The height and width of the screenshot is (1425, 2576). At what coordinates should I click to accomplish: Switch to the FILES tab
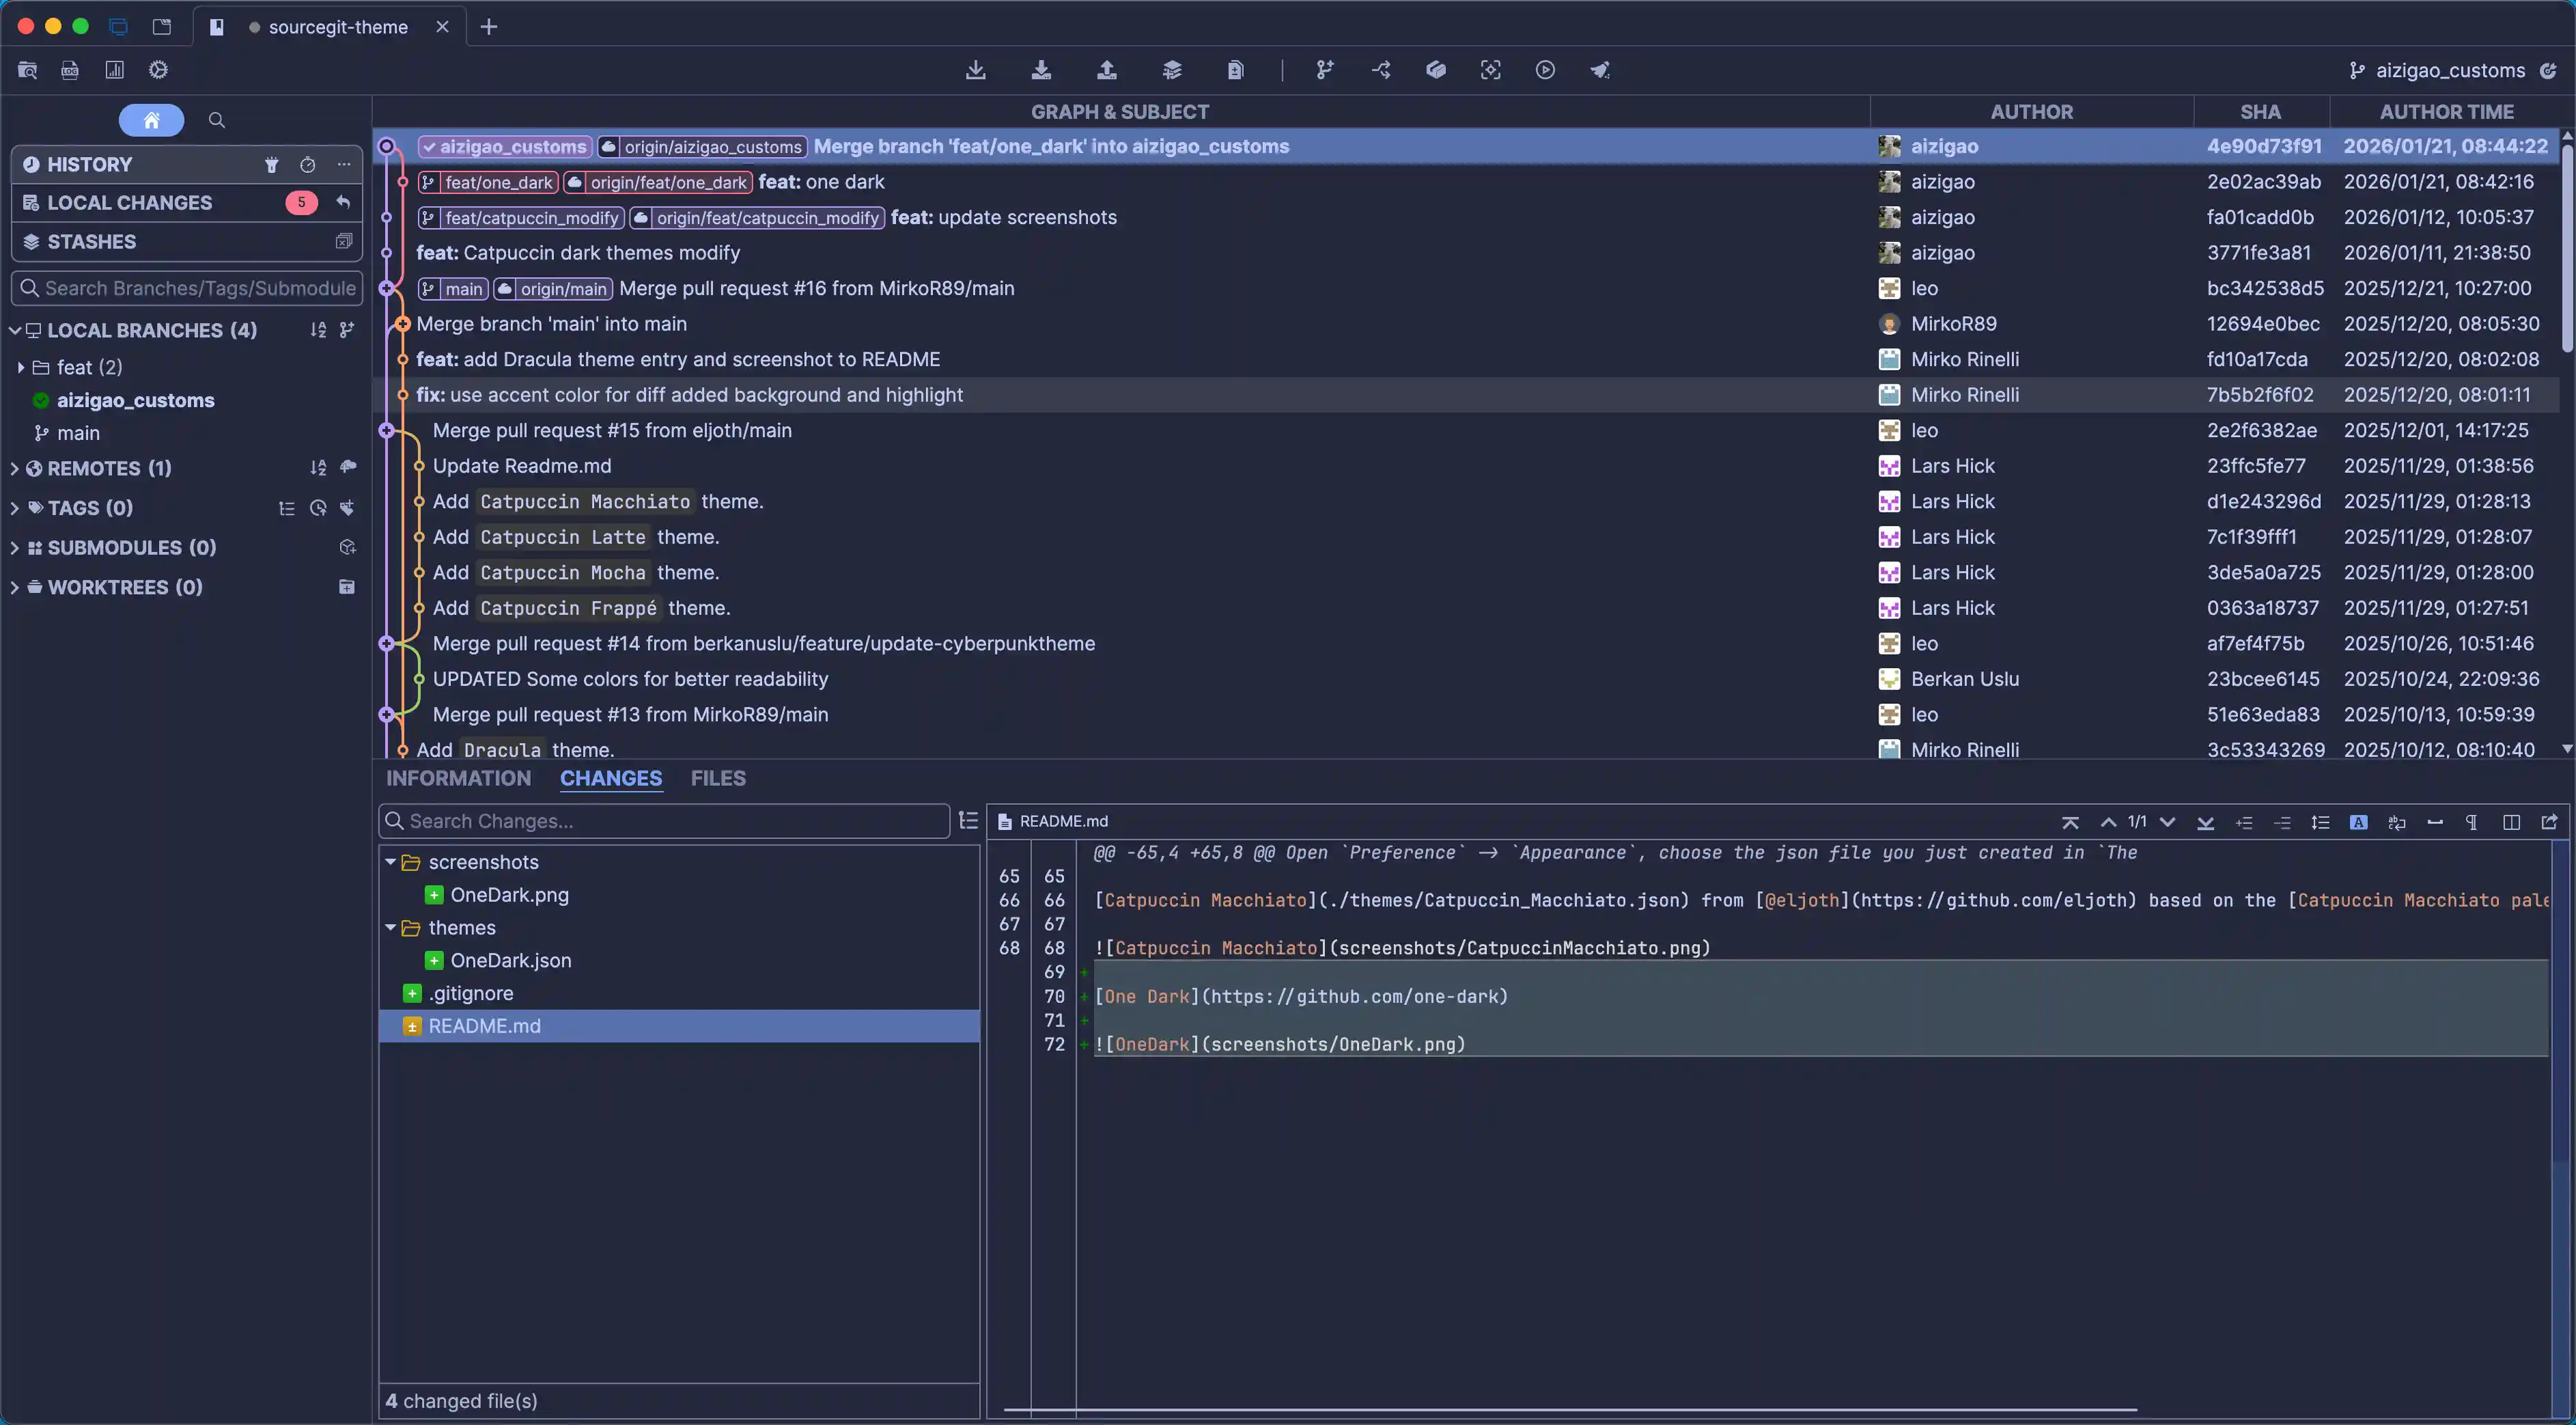click(718, 778)
